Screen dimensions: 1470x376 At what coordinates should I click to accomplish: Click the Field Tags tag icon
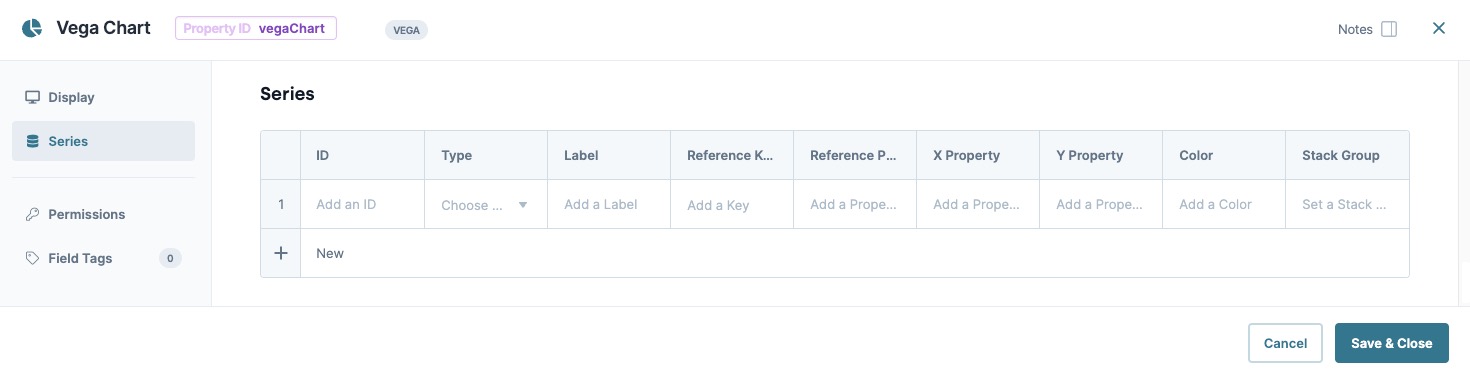[x=32, y=258]
